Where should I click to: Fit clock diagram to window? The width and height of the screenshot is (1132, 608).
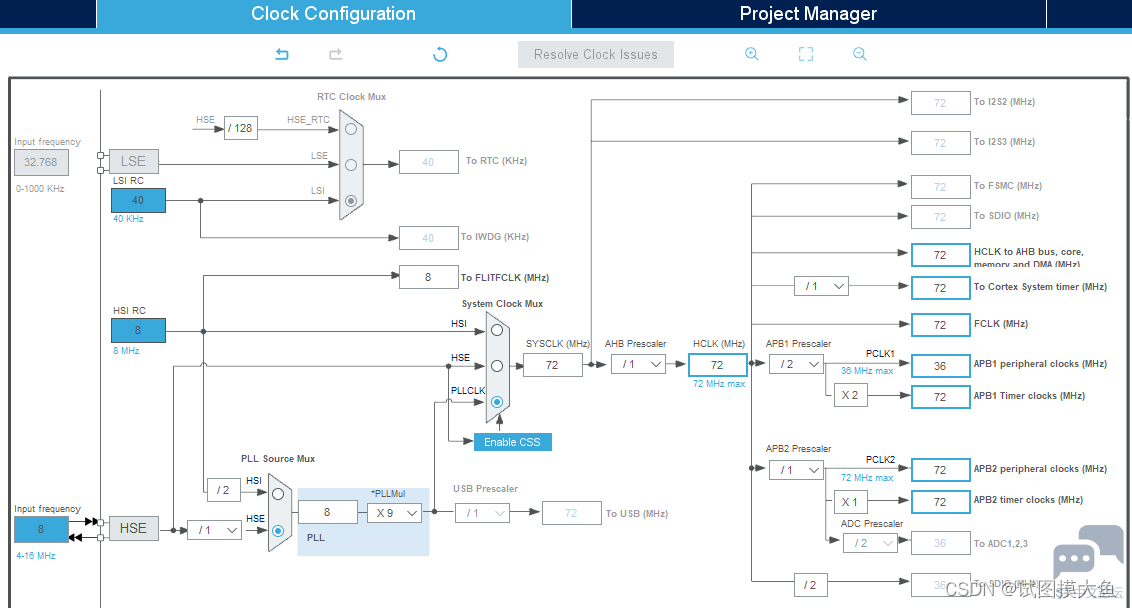[x=806, y=54]
